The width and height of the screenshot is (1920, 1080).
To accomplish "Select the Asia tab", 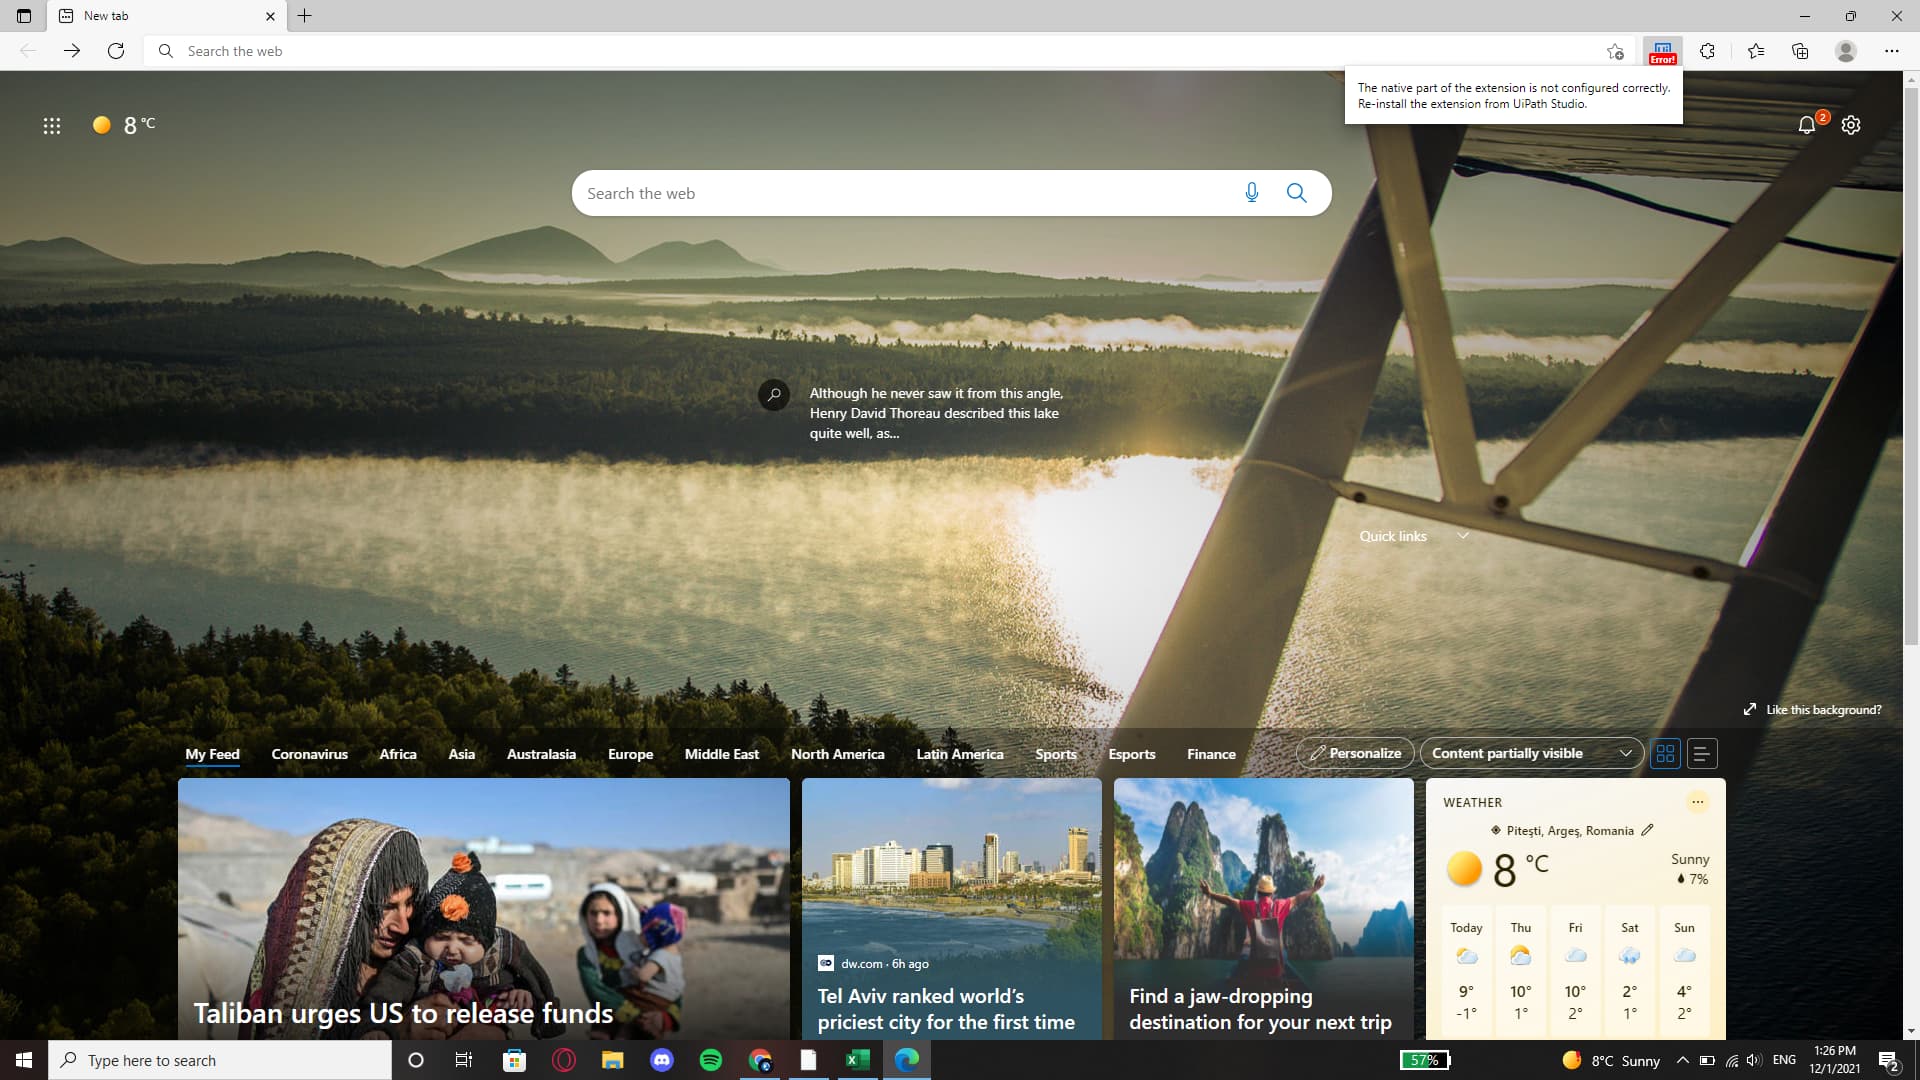I will point(462,754).
